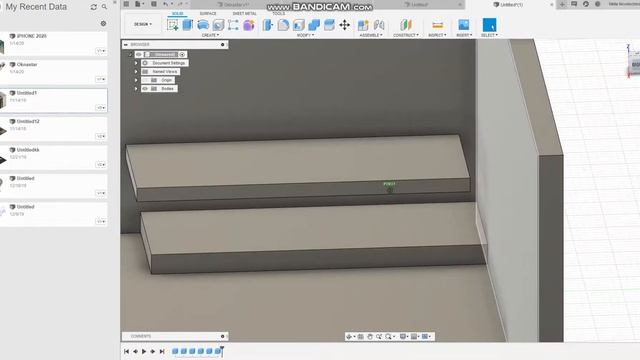Open the Select dropdown menu
This screenshot has width=640, height=360.
489,36
